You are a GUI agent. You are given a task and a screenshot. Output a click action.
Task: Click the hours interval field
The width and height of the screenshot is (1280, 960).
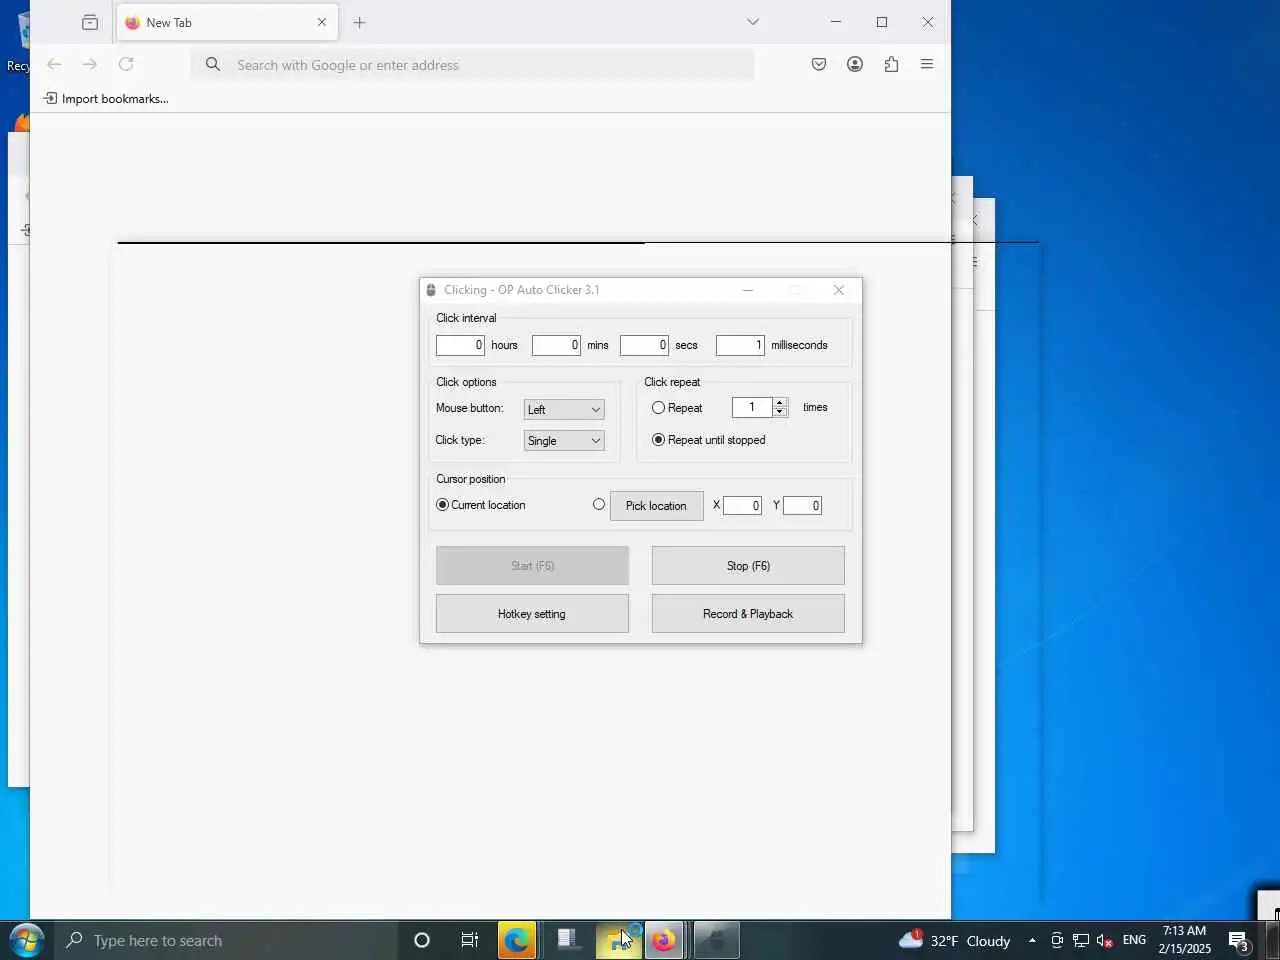[x=460, y=345]
